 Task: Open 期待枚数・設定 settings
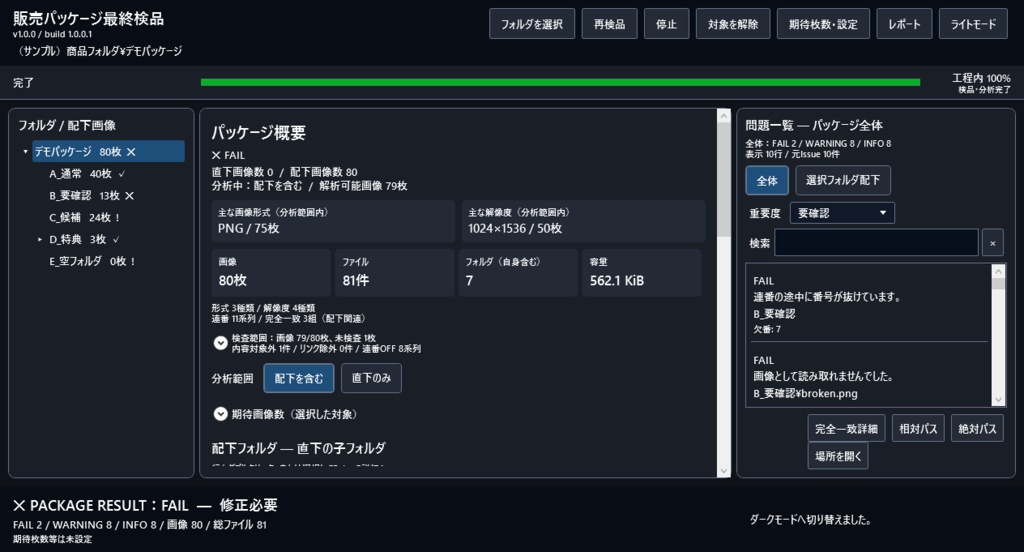point(823,24)
